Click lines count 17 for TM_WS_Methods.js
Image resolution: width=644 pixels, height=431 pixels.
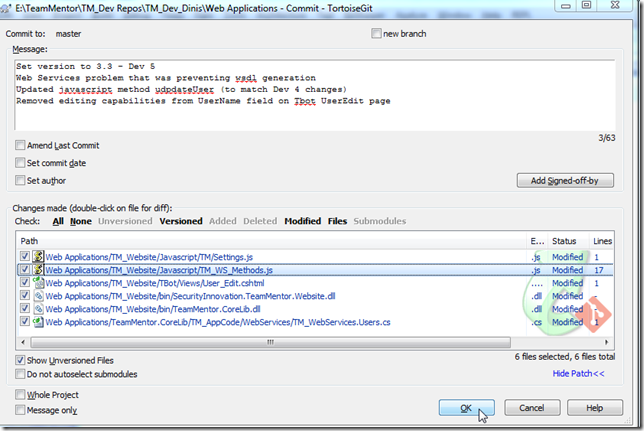(x=599, y=270)
